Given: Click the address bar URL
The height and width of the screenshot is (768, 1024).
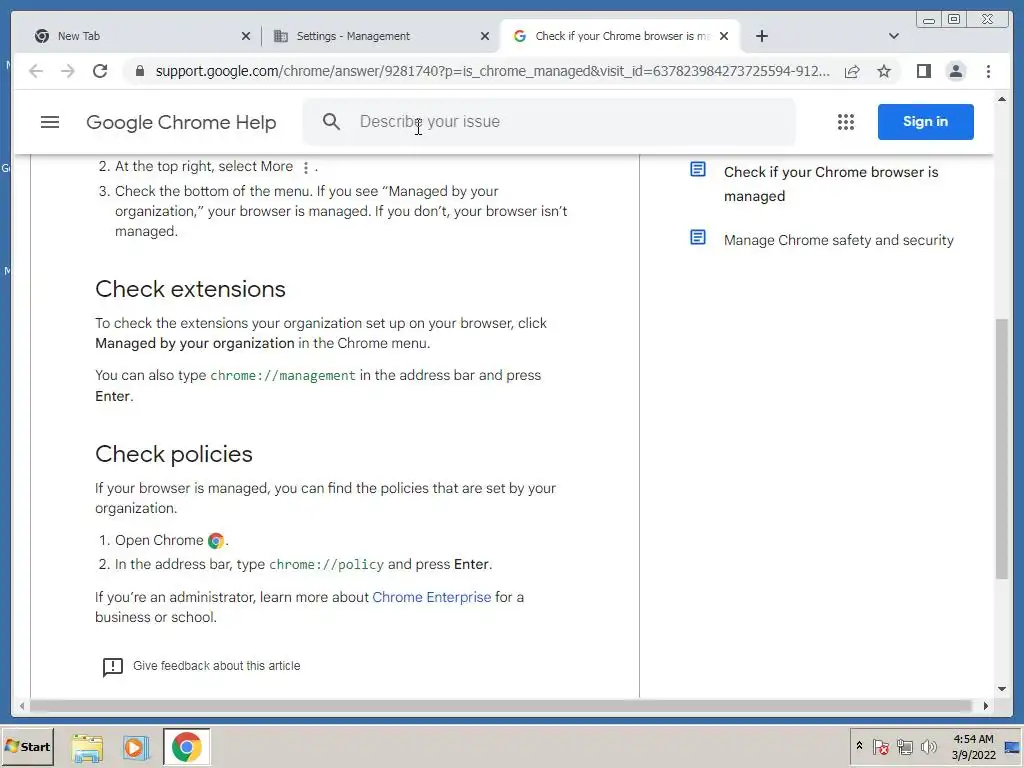Looking at the screenshot, I should 492,71.
